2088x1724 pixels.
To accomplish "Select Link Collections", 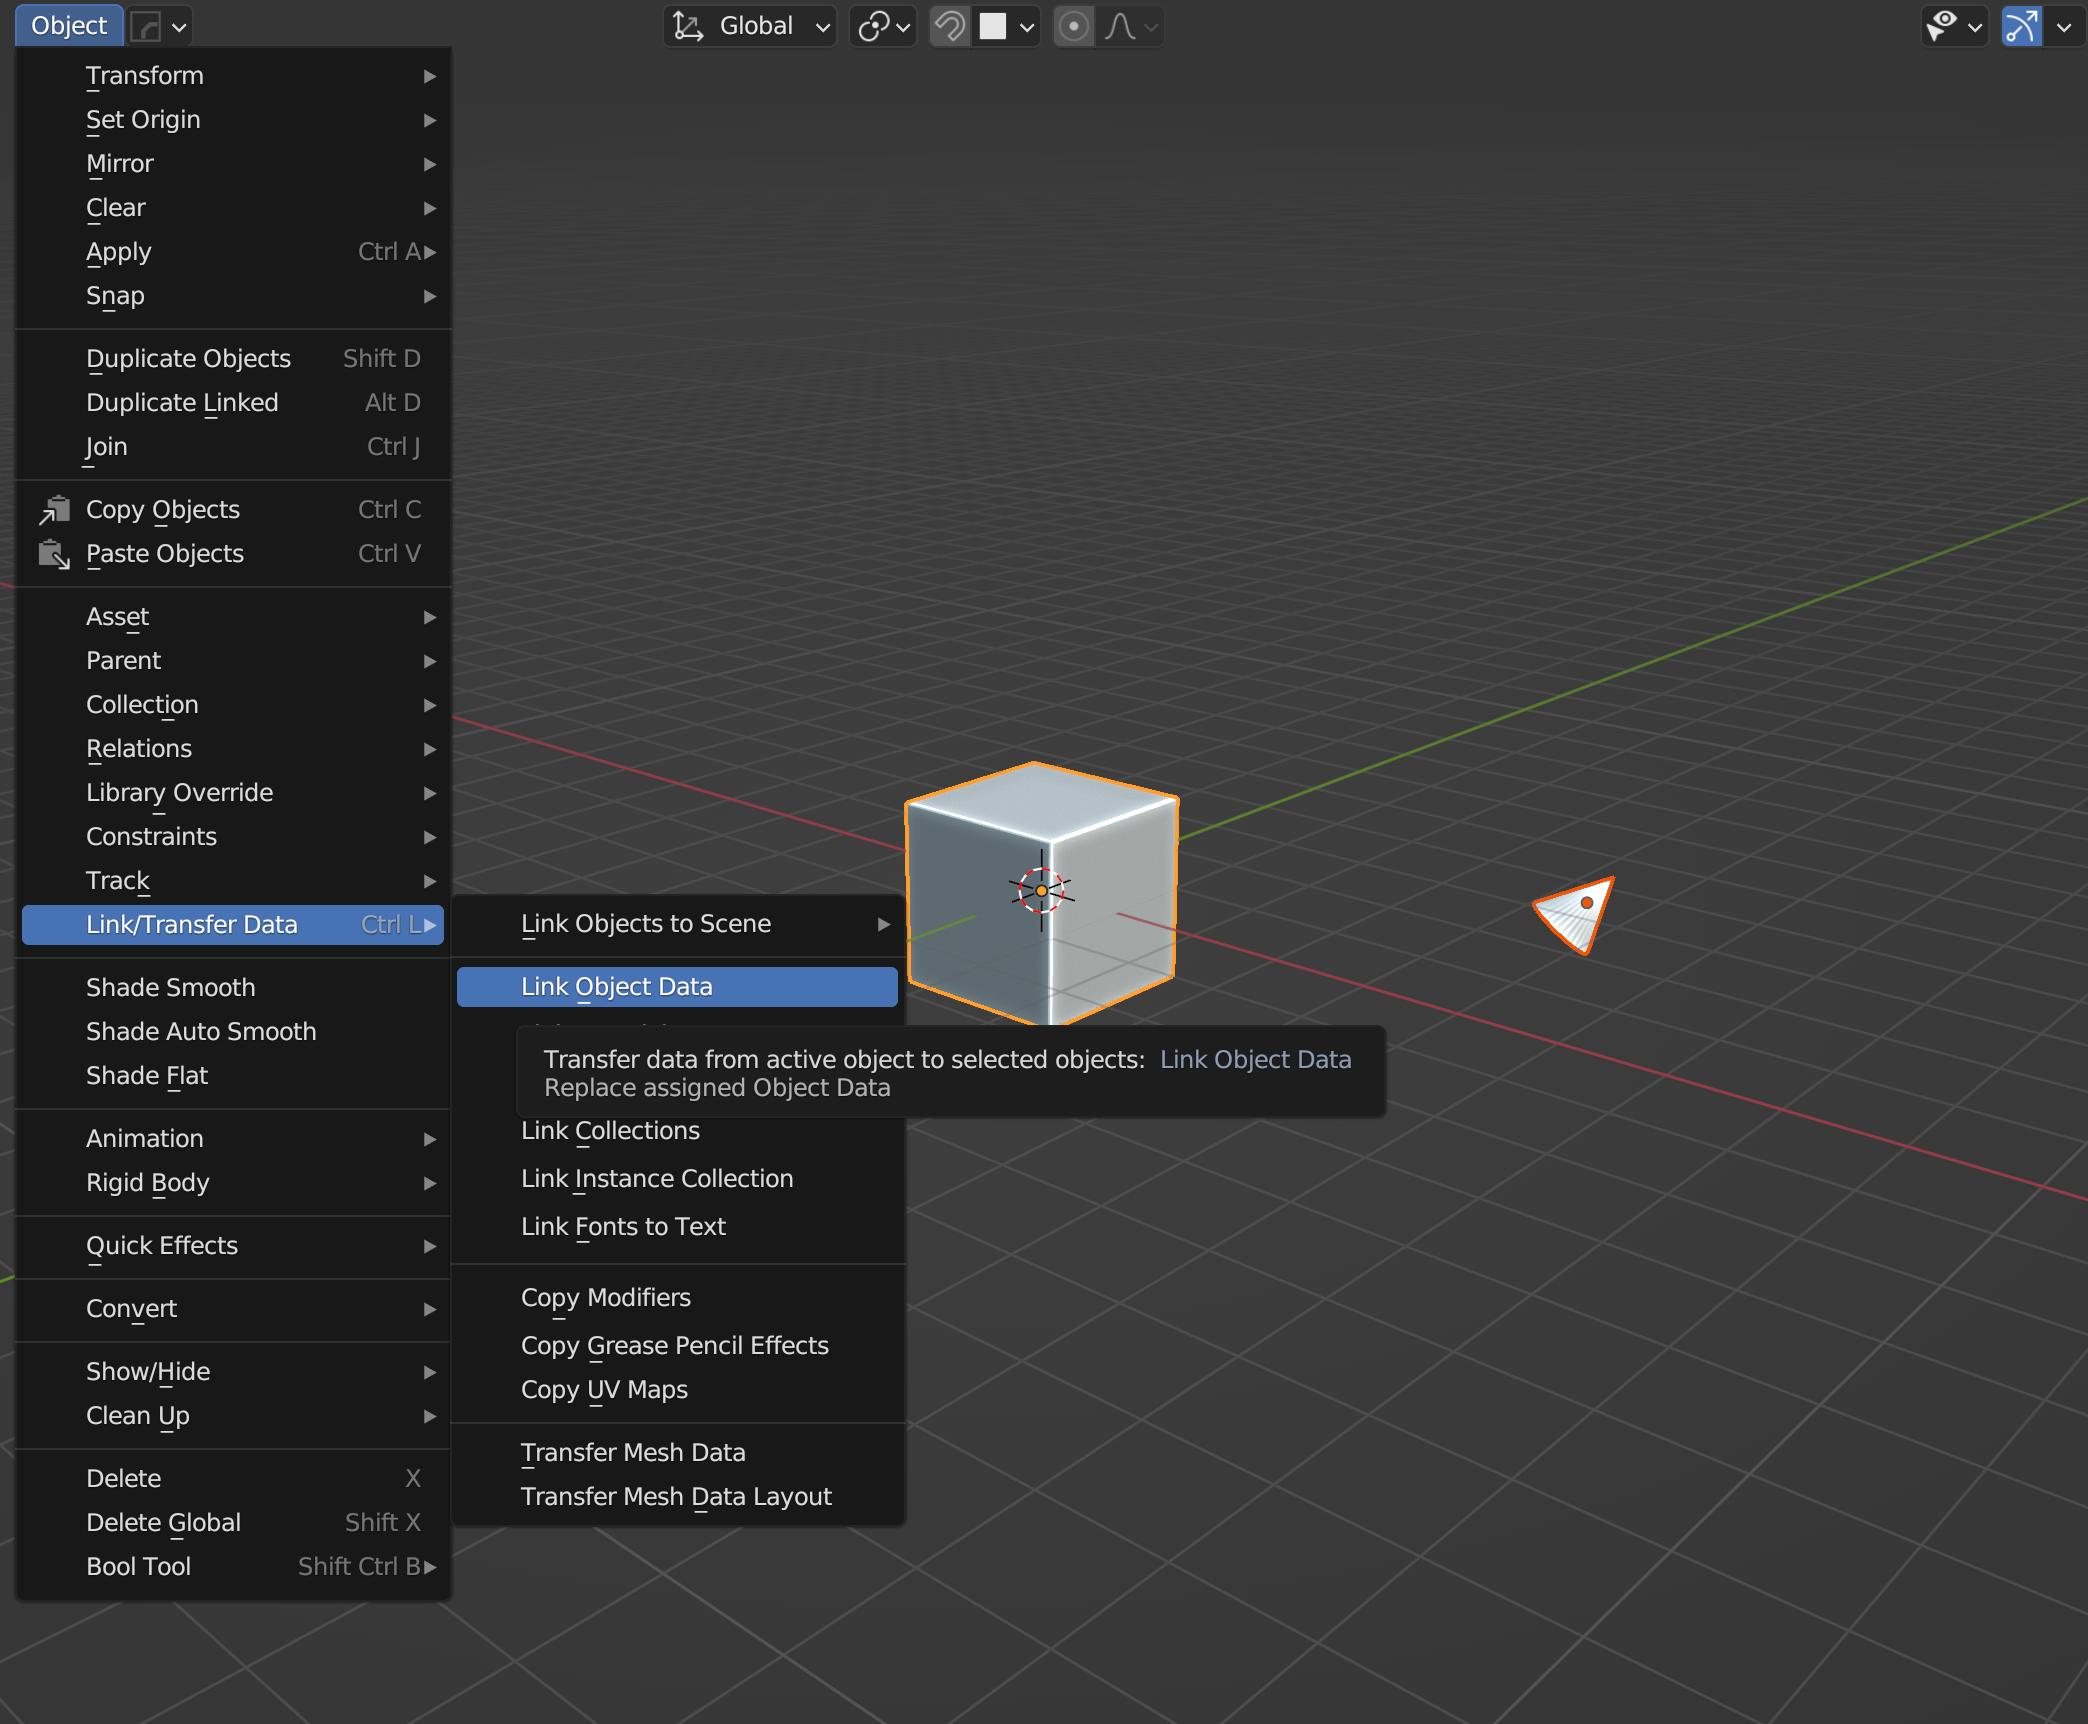I will pyautogui.click(x=677, y=1131).
